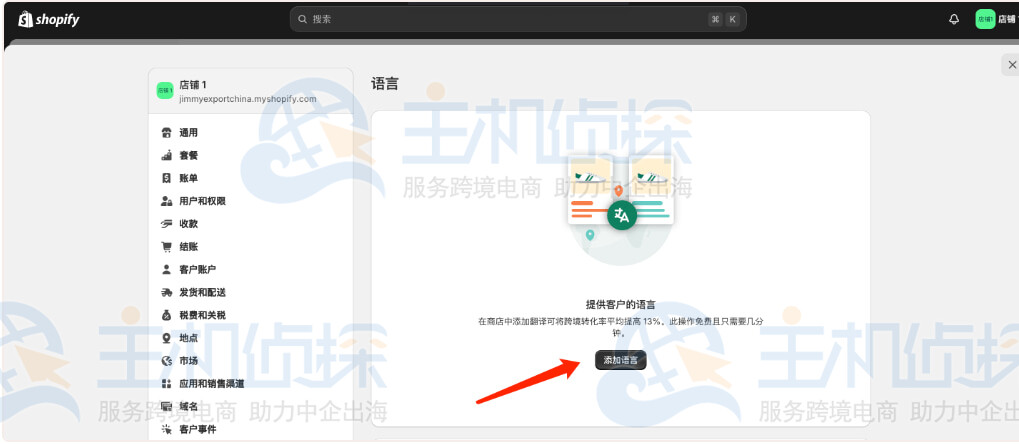Image resolution: width=1019 pixels, height=444 pixels.
Task: Click the ⌘ K shortcut hint
Action: click(x=724, y=20)
